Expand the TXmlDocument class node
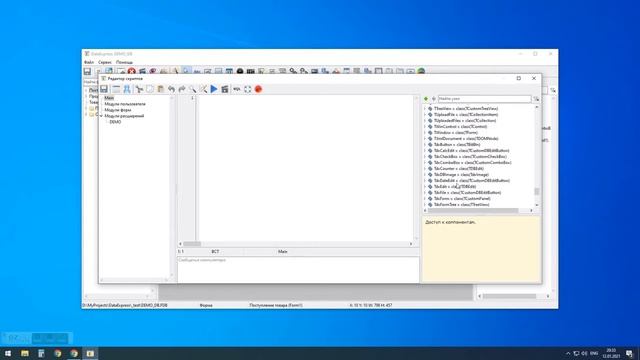Viewport: 640px width, 360px height. [x=425, y=139]
